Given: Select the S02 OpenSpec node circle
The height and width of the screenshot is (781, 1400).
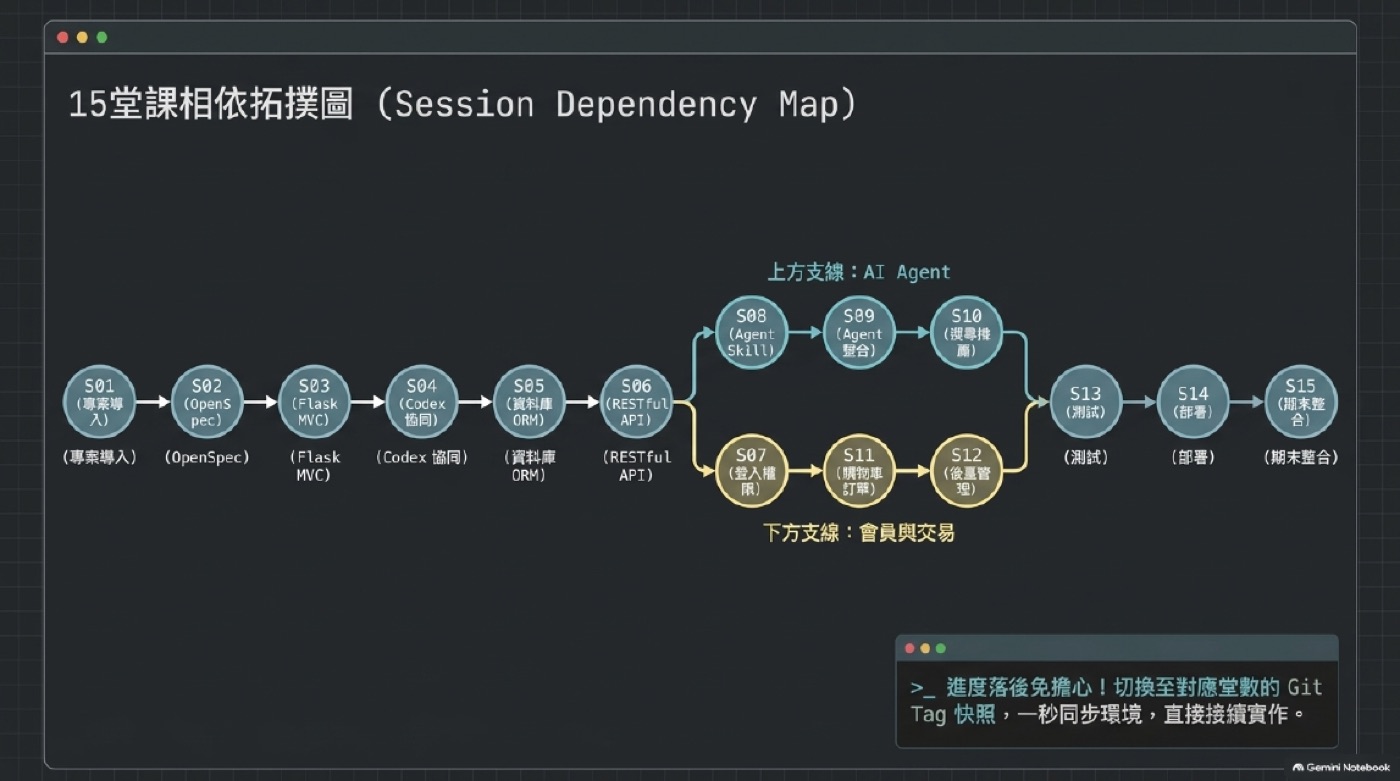Looking at the screenshot, I should click(207, 402).
